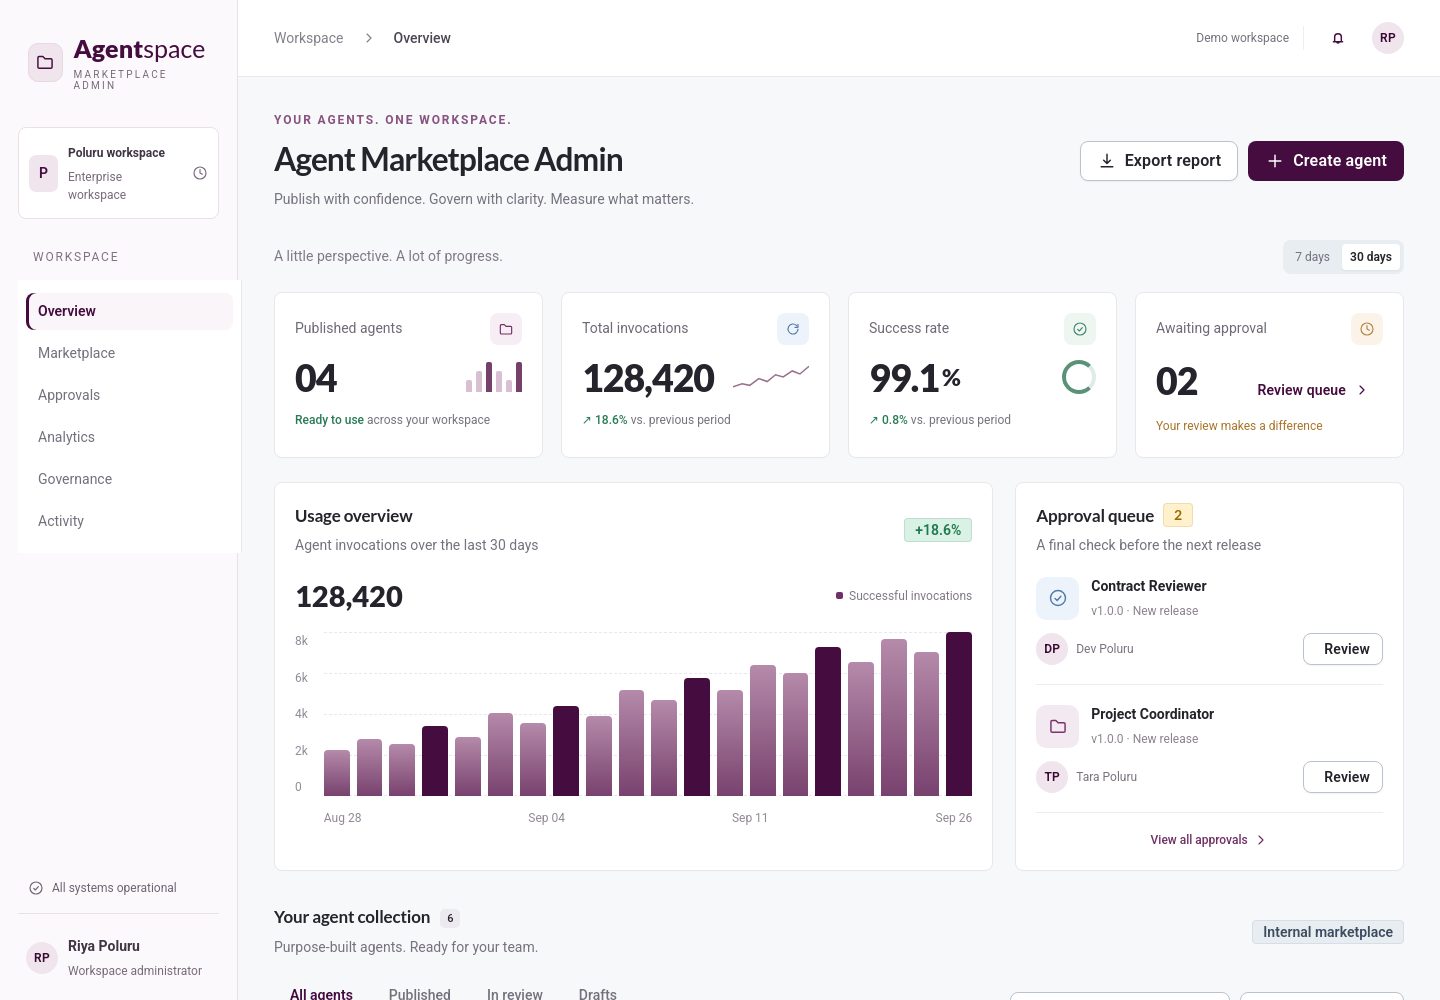This screenshot has width=1440, height=1000.
Task: Click the Export report button
Action: (1159, 161)
